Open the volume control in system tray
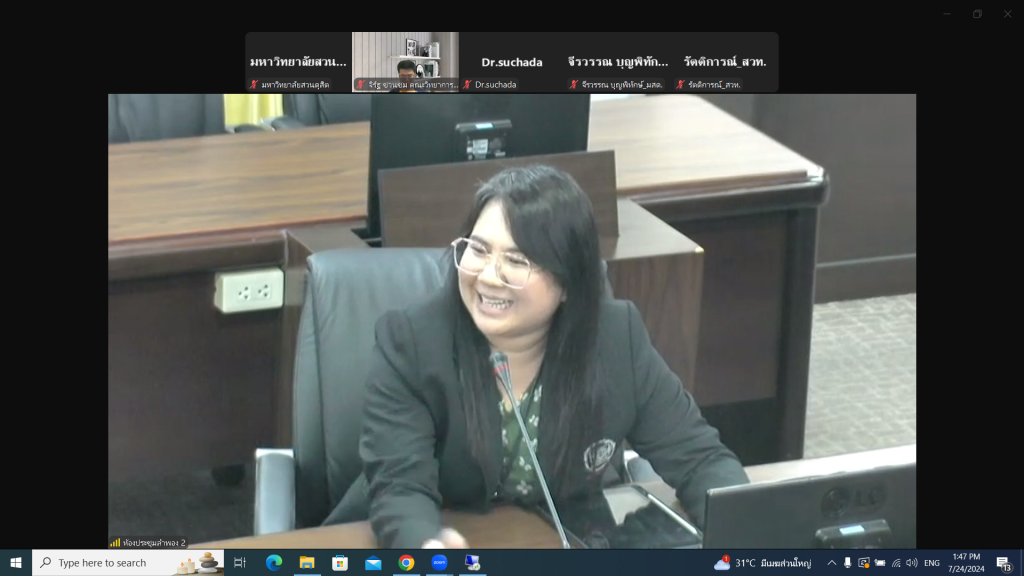 click(911, 563)
